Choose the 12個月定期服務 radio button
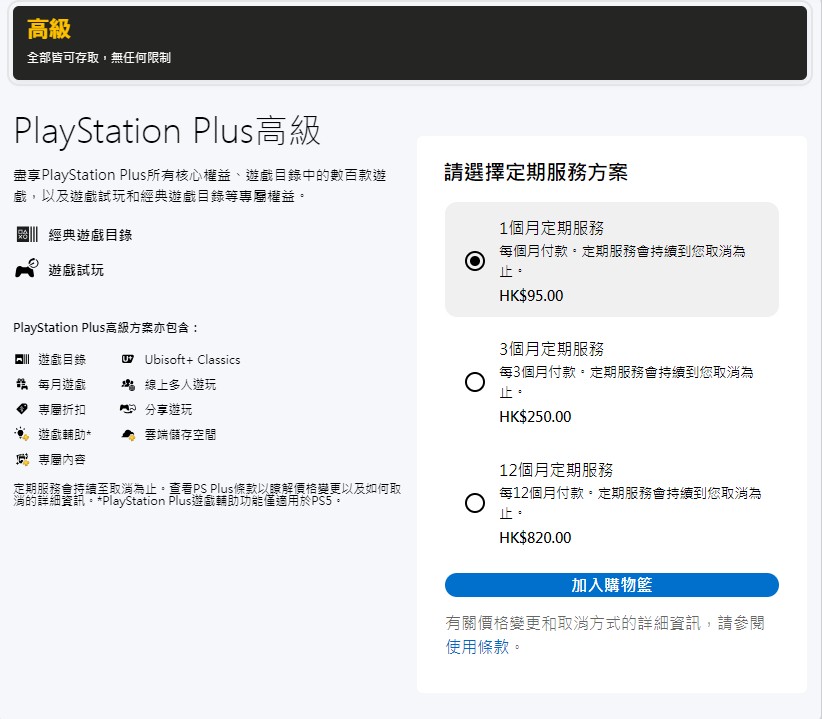 click(475, 503)
